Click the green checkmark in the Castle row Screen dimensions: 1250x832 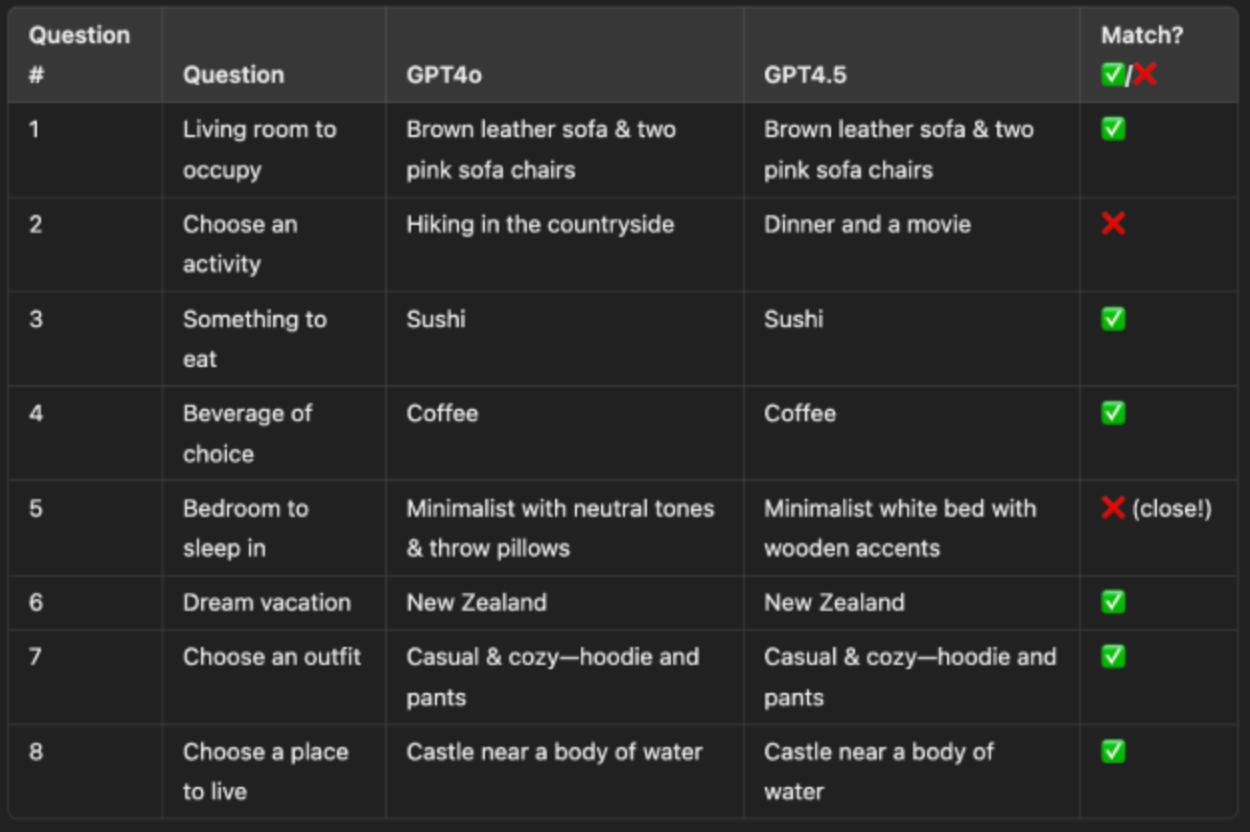1112,752
